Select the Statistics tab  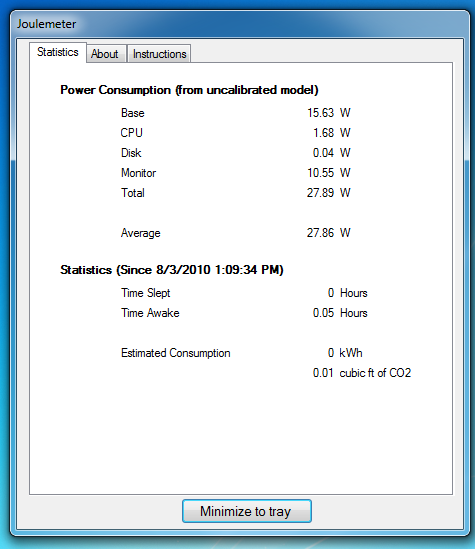click(58, 53)
